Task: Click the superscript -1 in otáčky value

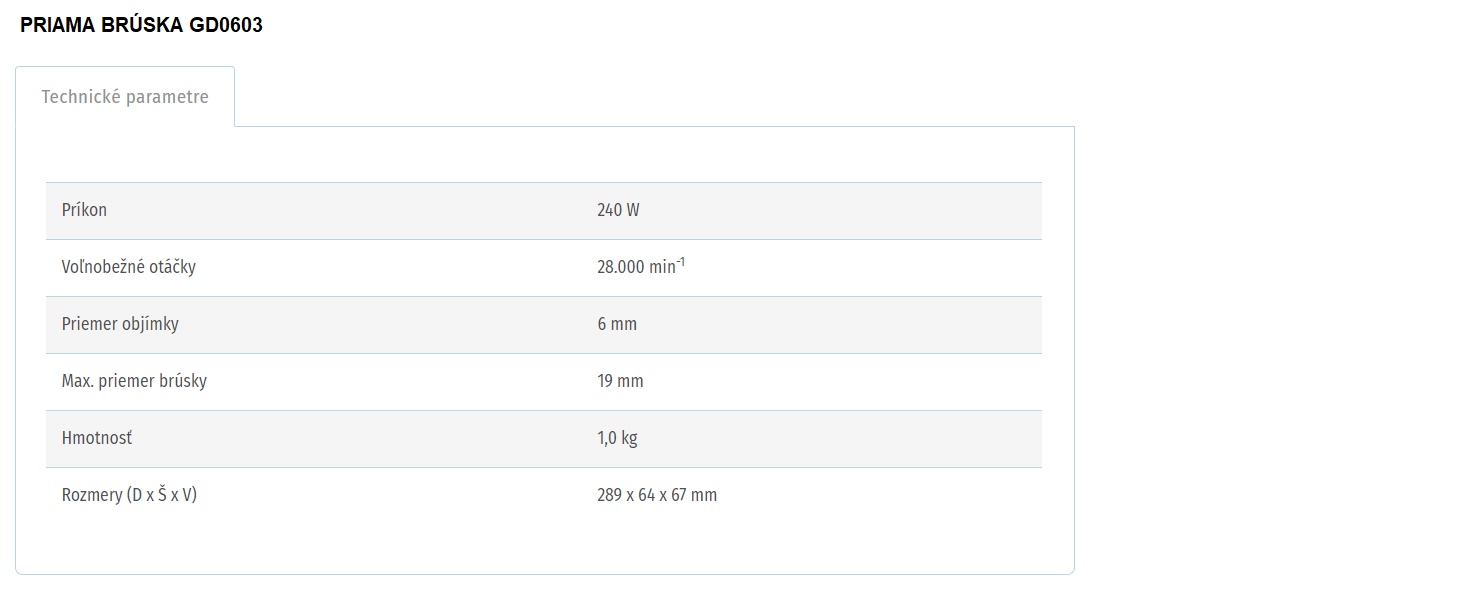Action: click(681, 263)
